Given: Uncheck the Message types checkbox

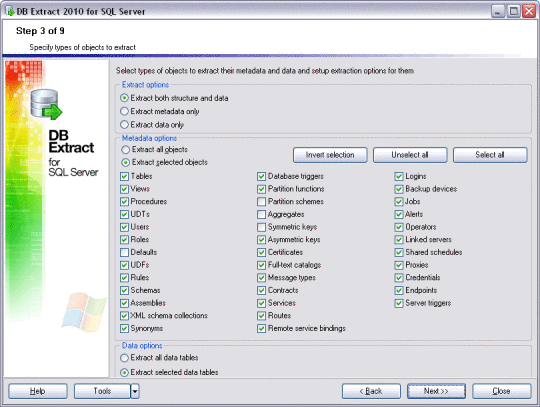Looking at the screenshot, I should click(x=261, y=278).
